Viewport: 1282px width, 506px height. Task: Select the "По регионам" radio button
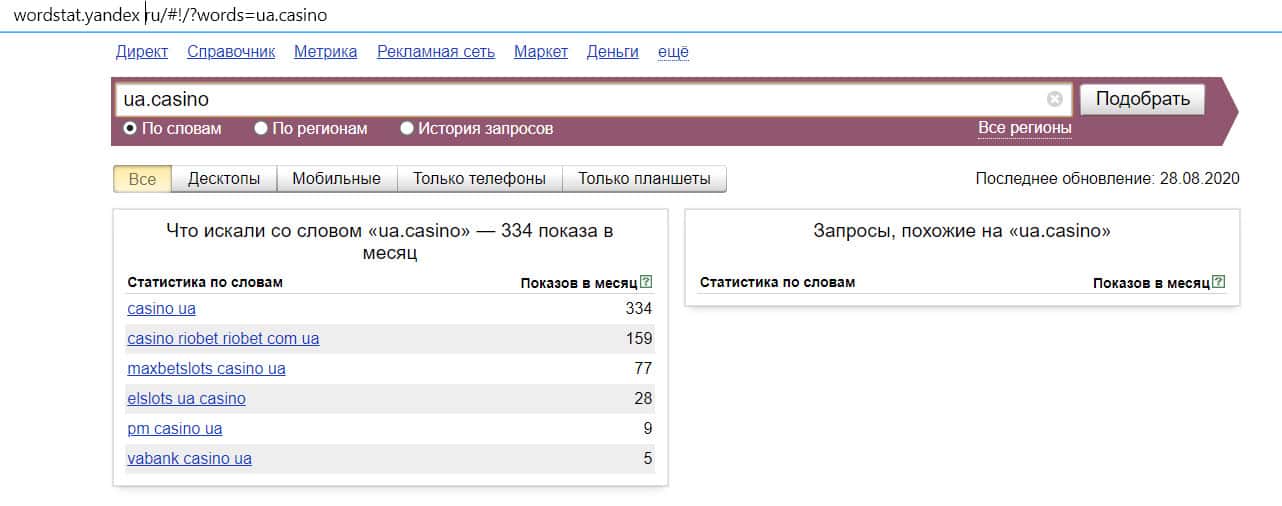point(261,129)
